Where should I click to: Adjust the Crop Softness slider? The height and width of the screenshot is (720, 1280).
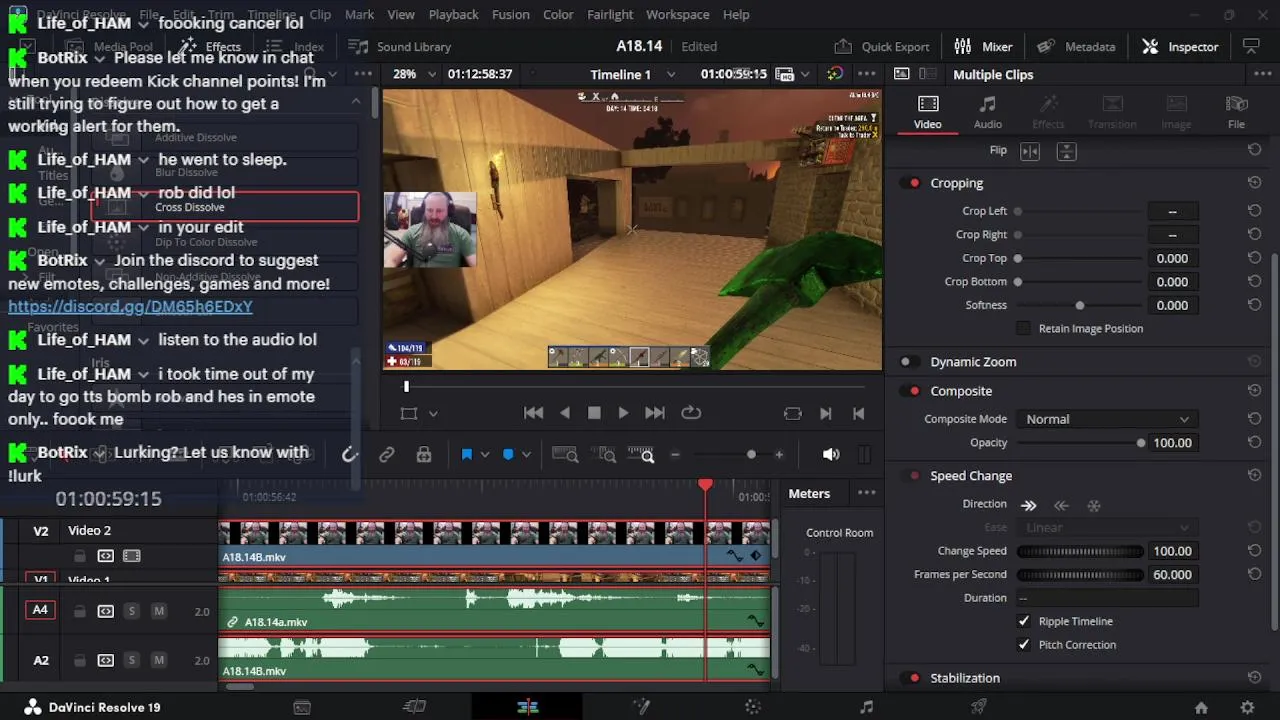(1080, 305)
